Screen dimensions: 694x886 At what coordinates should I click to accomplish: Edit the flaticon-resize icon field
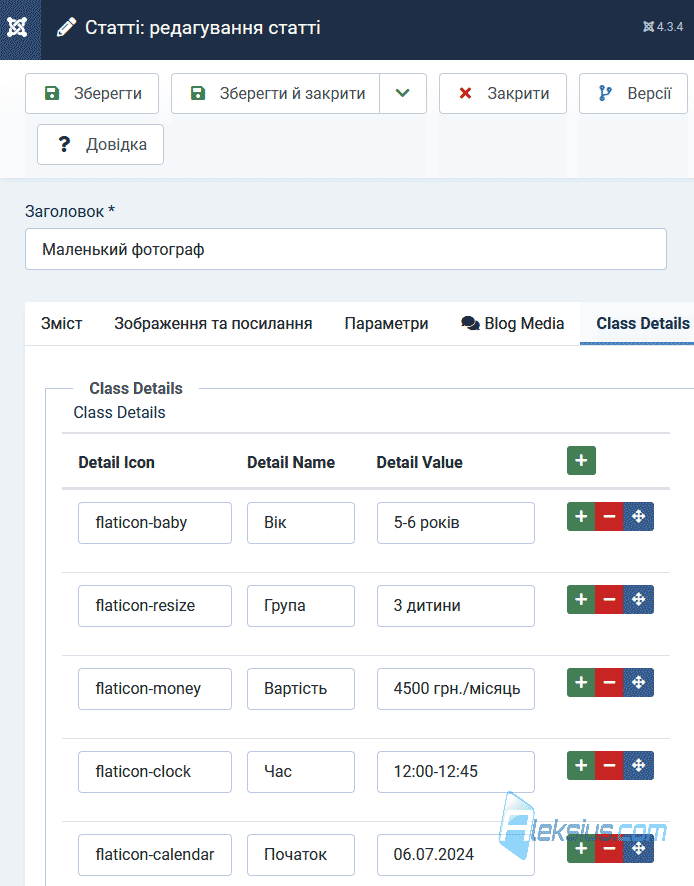[x=155, y=606]
